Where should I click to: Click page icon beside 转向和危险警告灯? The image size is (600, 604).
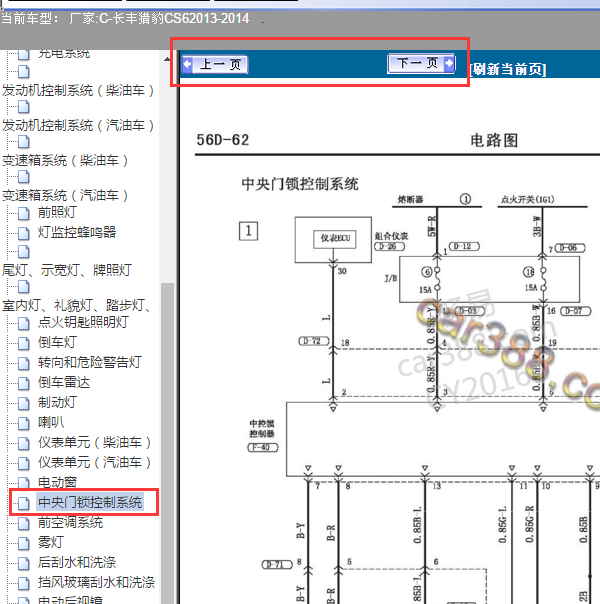click(23, 363)
